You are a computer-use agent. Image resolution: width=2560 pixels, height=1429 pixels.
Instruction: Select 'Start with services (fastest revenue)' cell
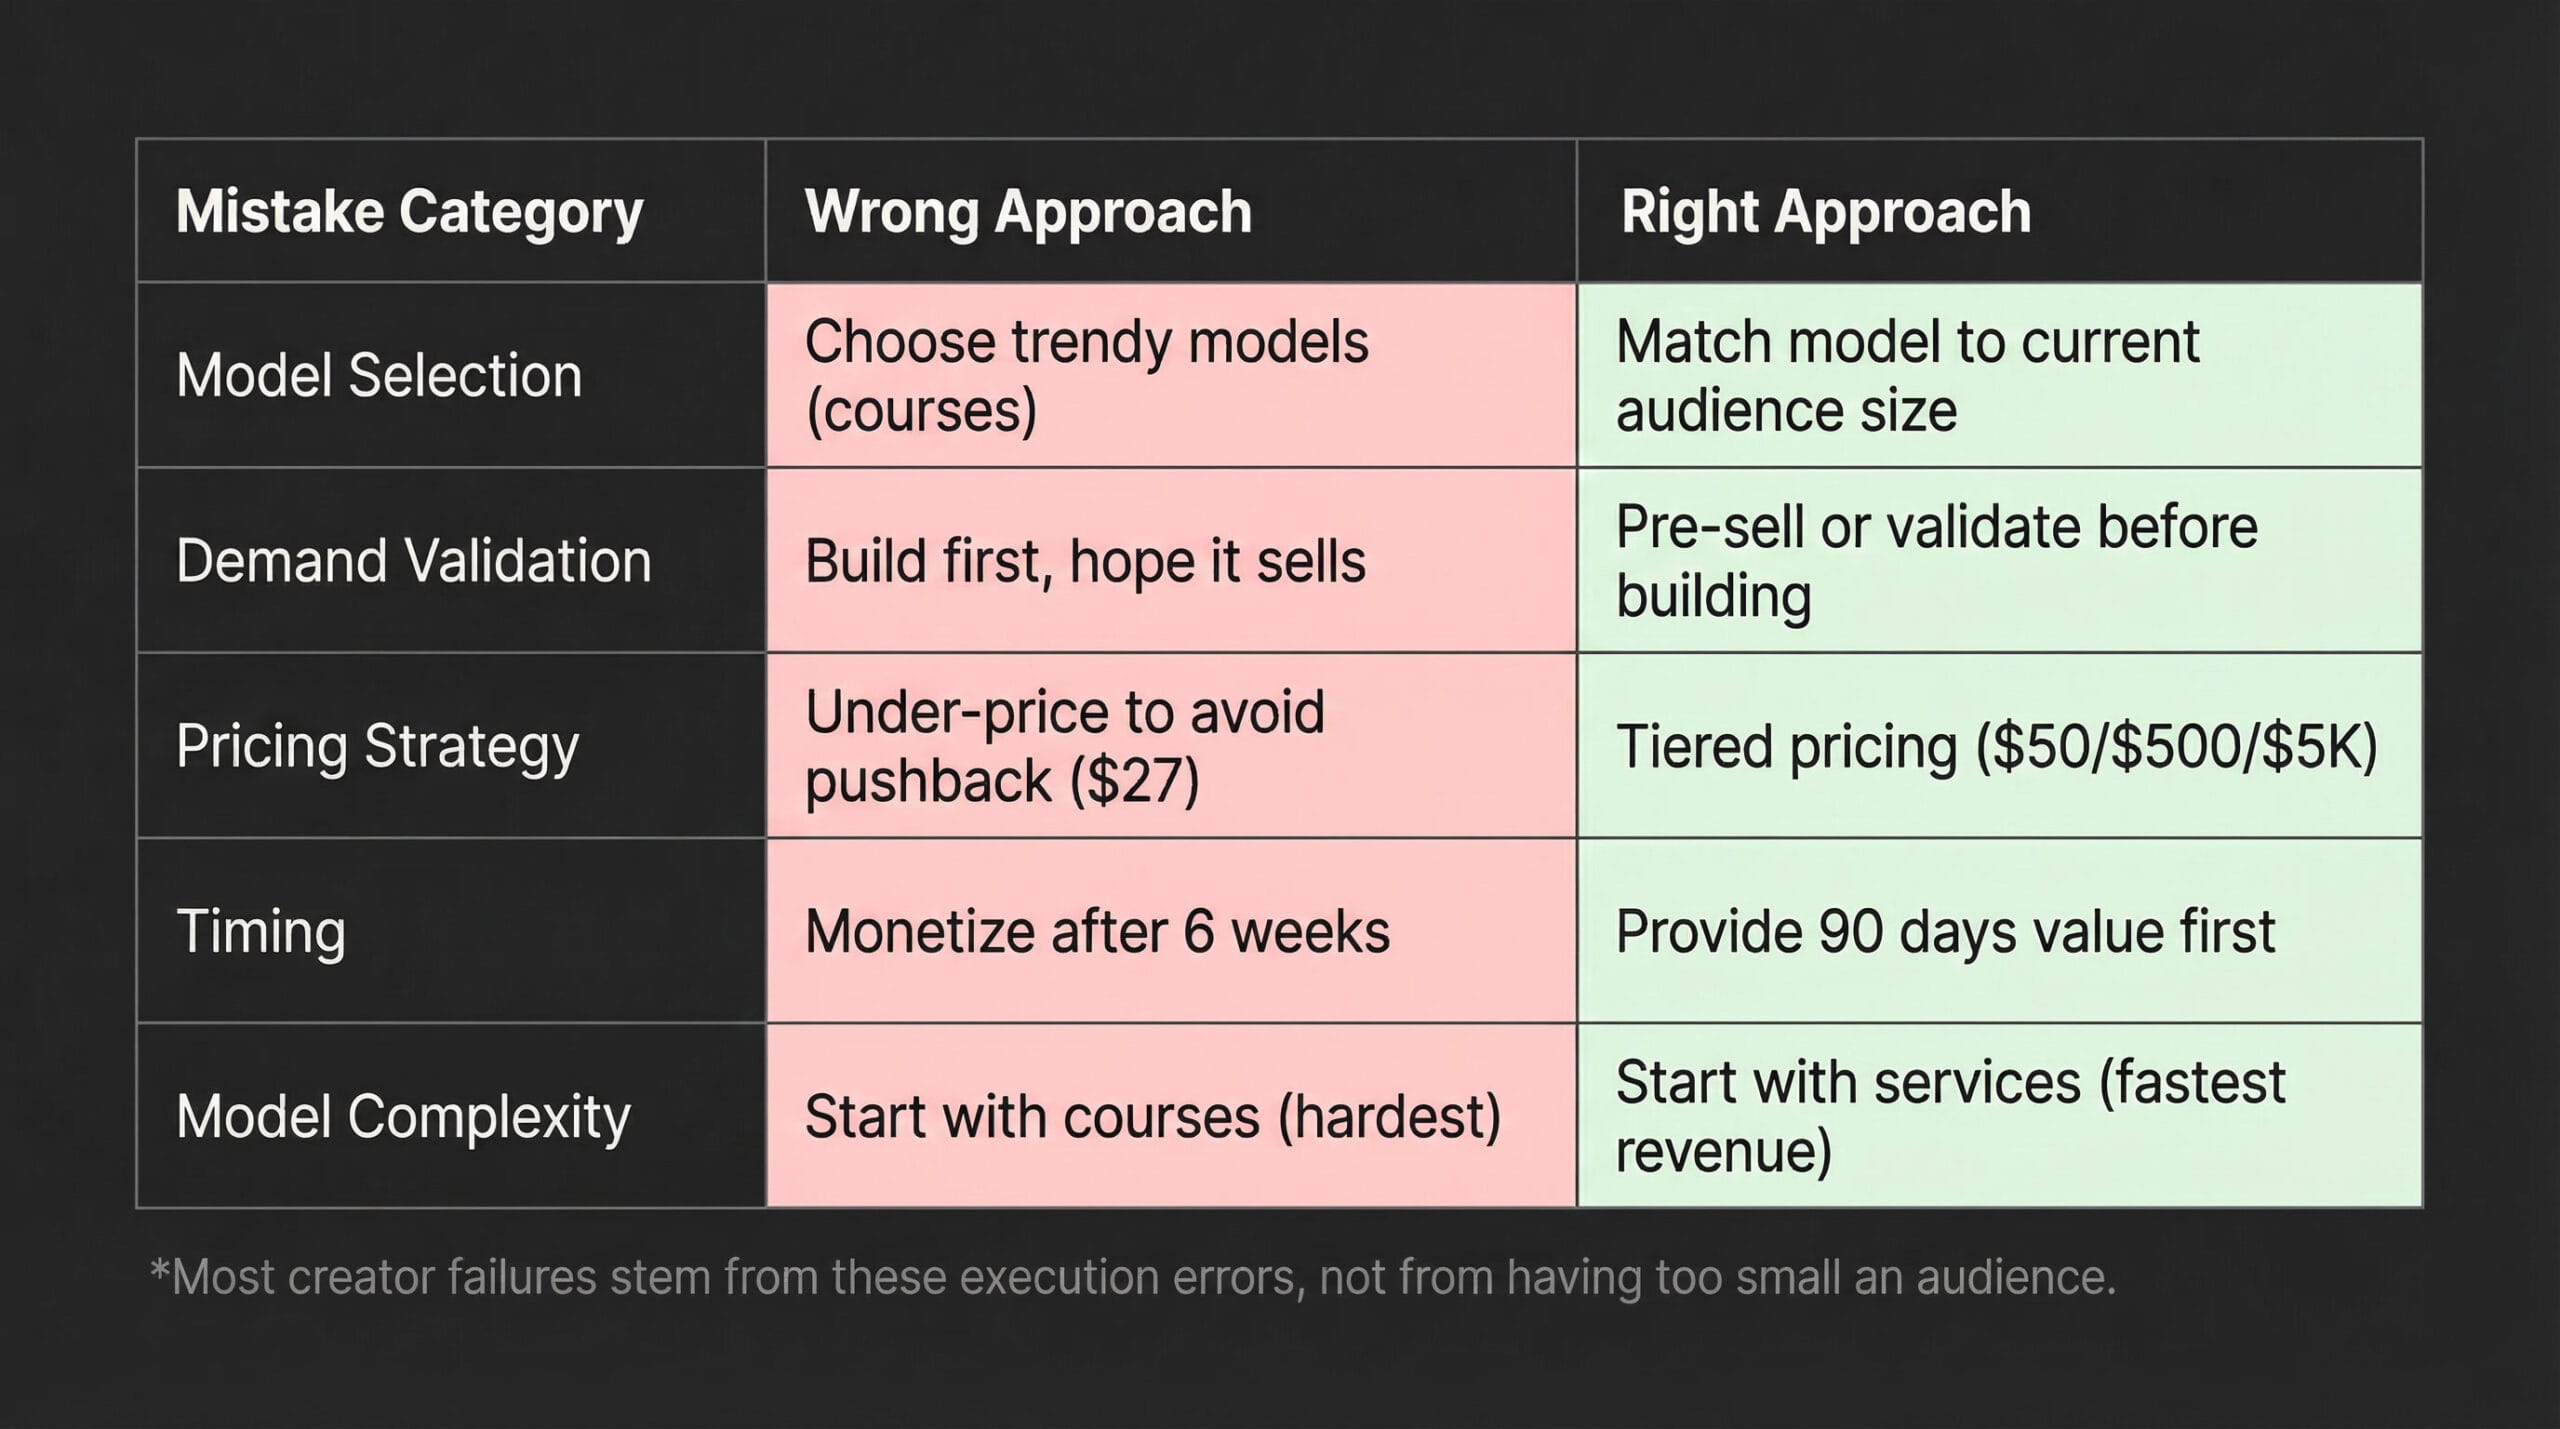pos(1950,1117)
